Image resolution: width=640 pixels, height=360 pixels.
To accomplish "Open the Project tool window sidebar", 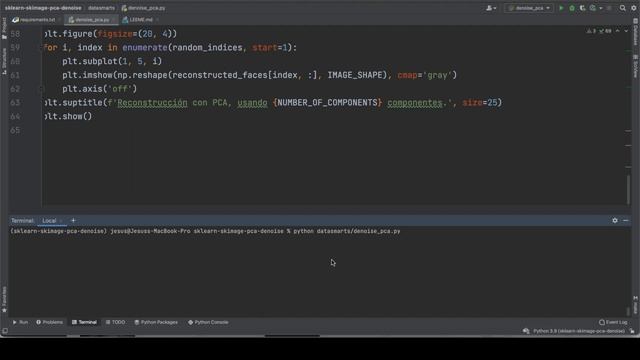I will point(4,29).
